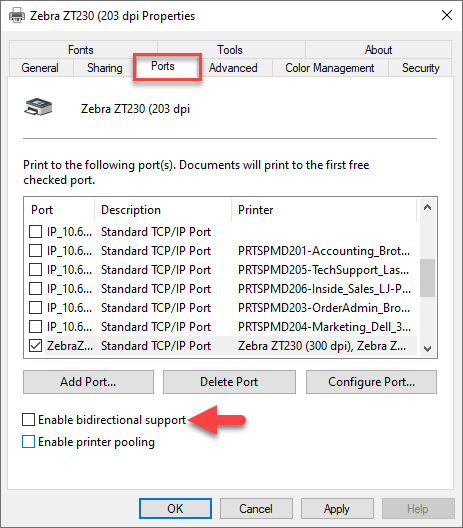The width and height of the screenshot is (463, 528).
Task: Open the Color Management tab
Action: point(330,68)
